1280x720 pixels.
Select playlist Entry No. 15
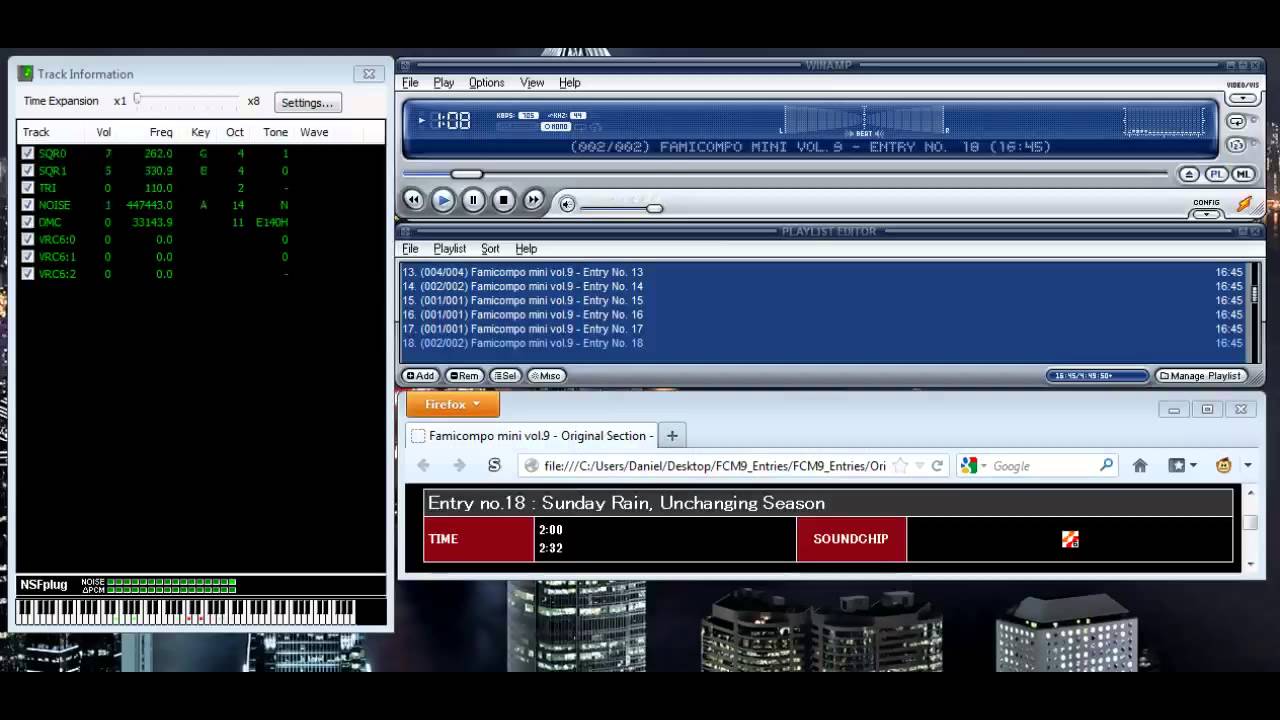[825, 300]
